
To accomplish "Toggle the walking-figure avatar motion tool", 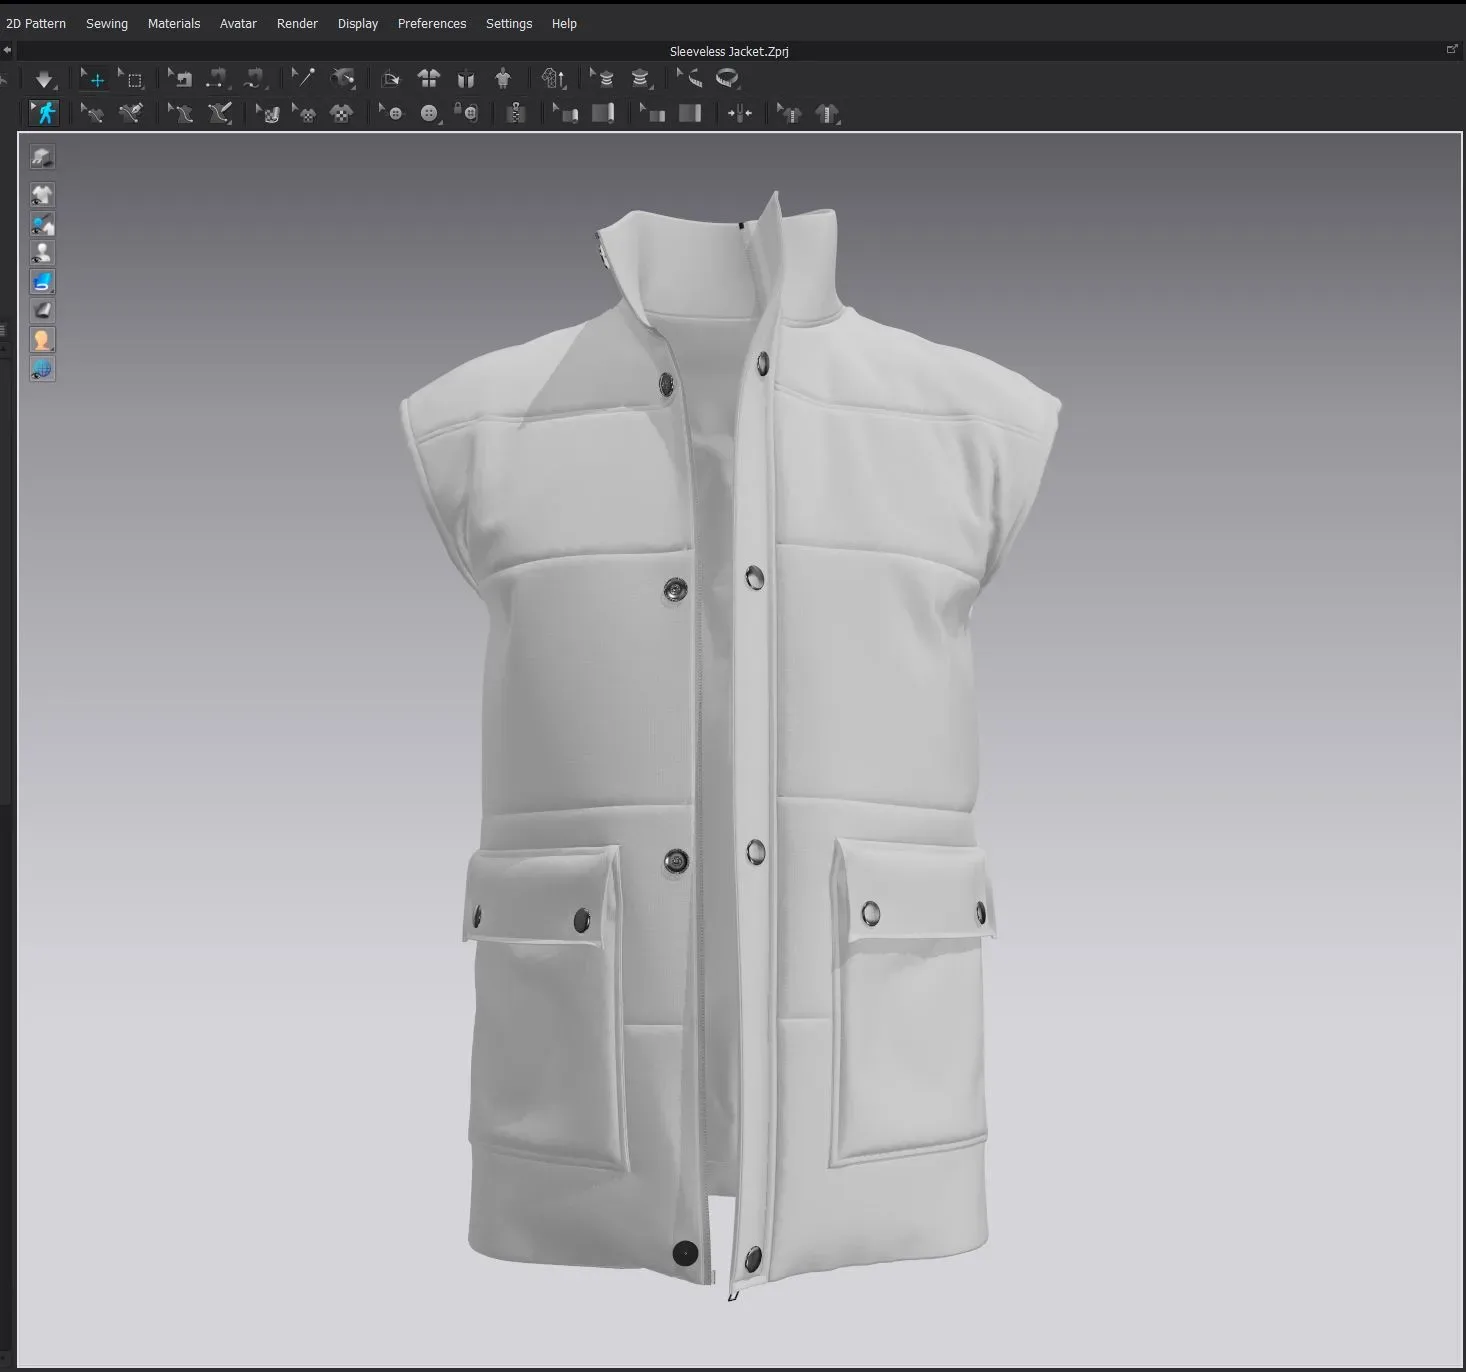I will point(44,113).
